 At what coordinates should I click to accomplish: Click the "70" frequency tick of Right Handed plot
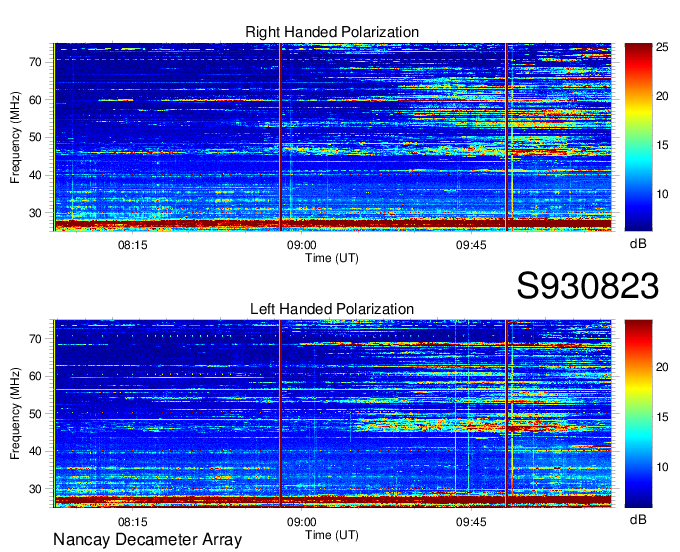coord(36,62)
